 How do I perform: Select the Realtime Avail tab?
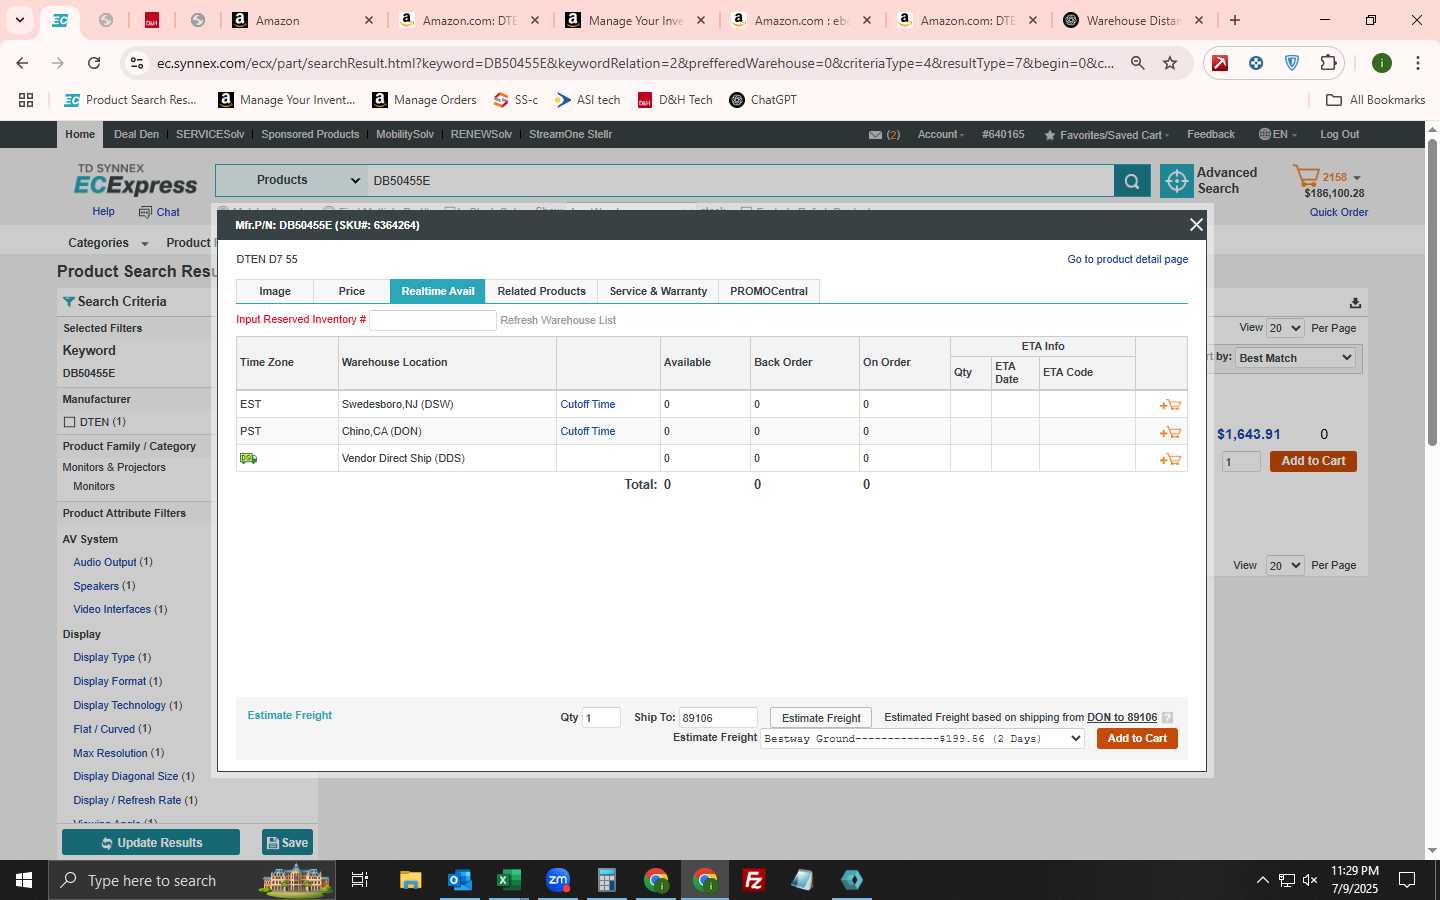pos(438,291)
